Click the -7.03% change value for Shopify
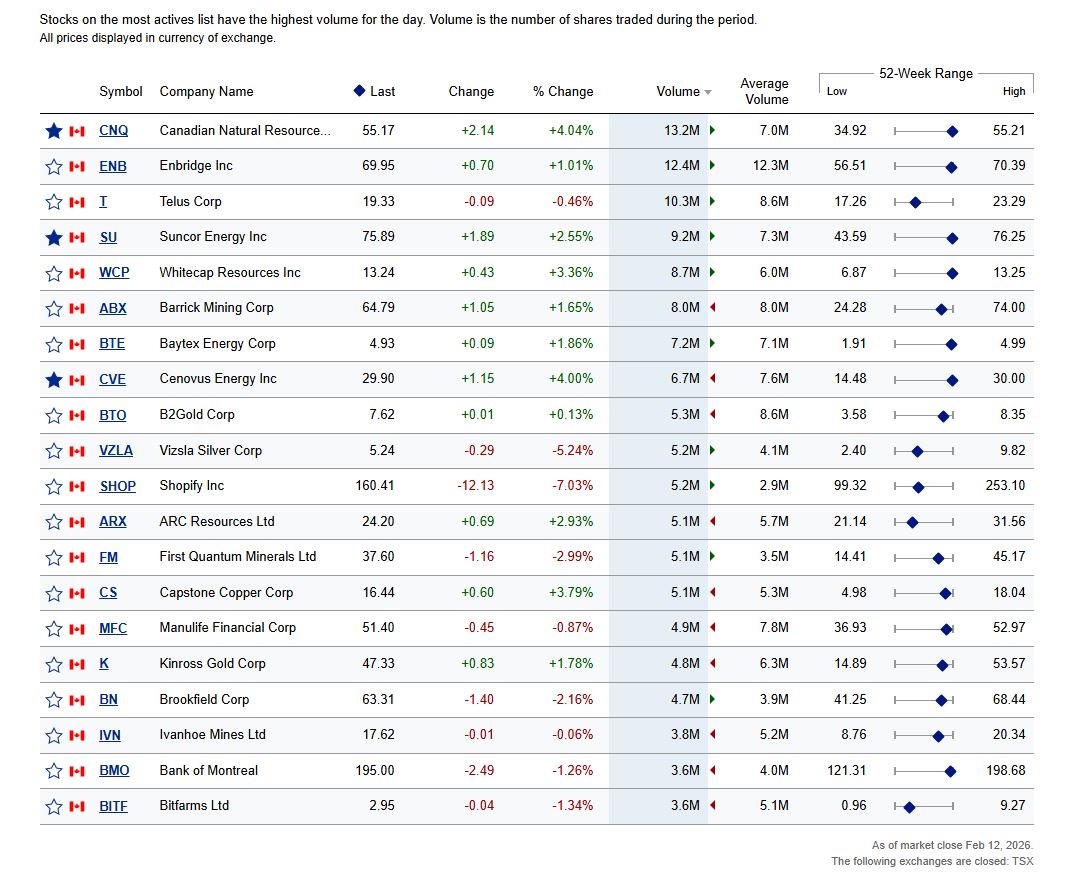Screen dimensions: 1071x874 572,485
